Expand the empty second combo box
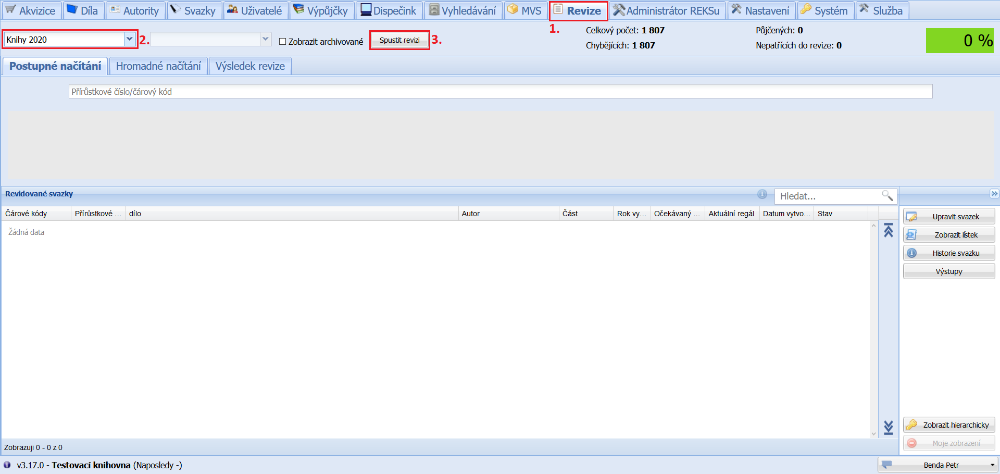The width and height of the screenshot is (1000, 474). (x=265, y=40)
